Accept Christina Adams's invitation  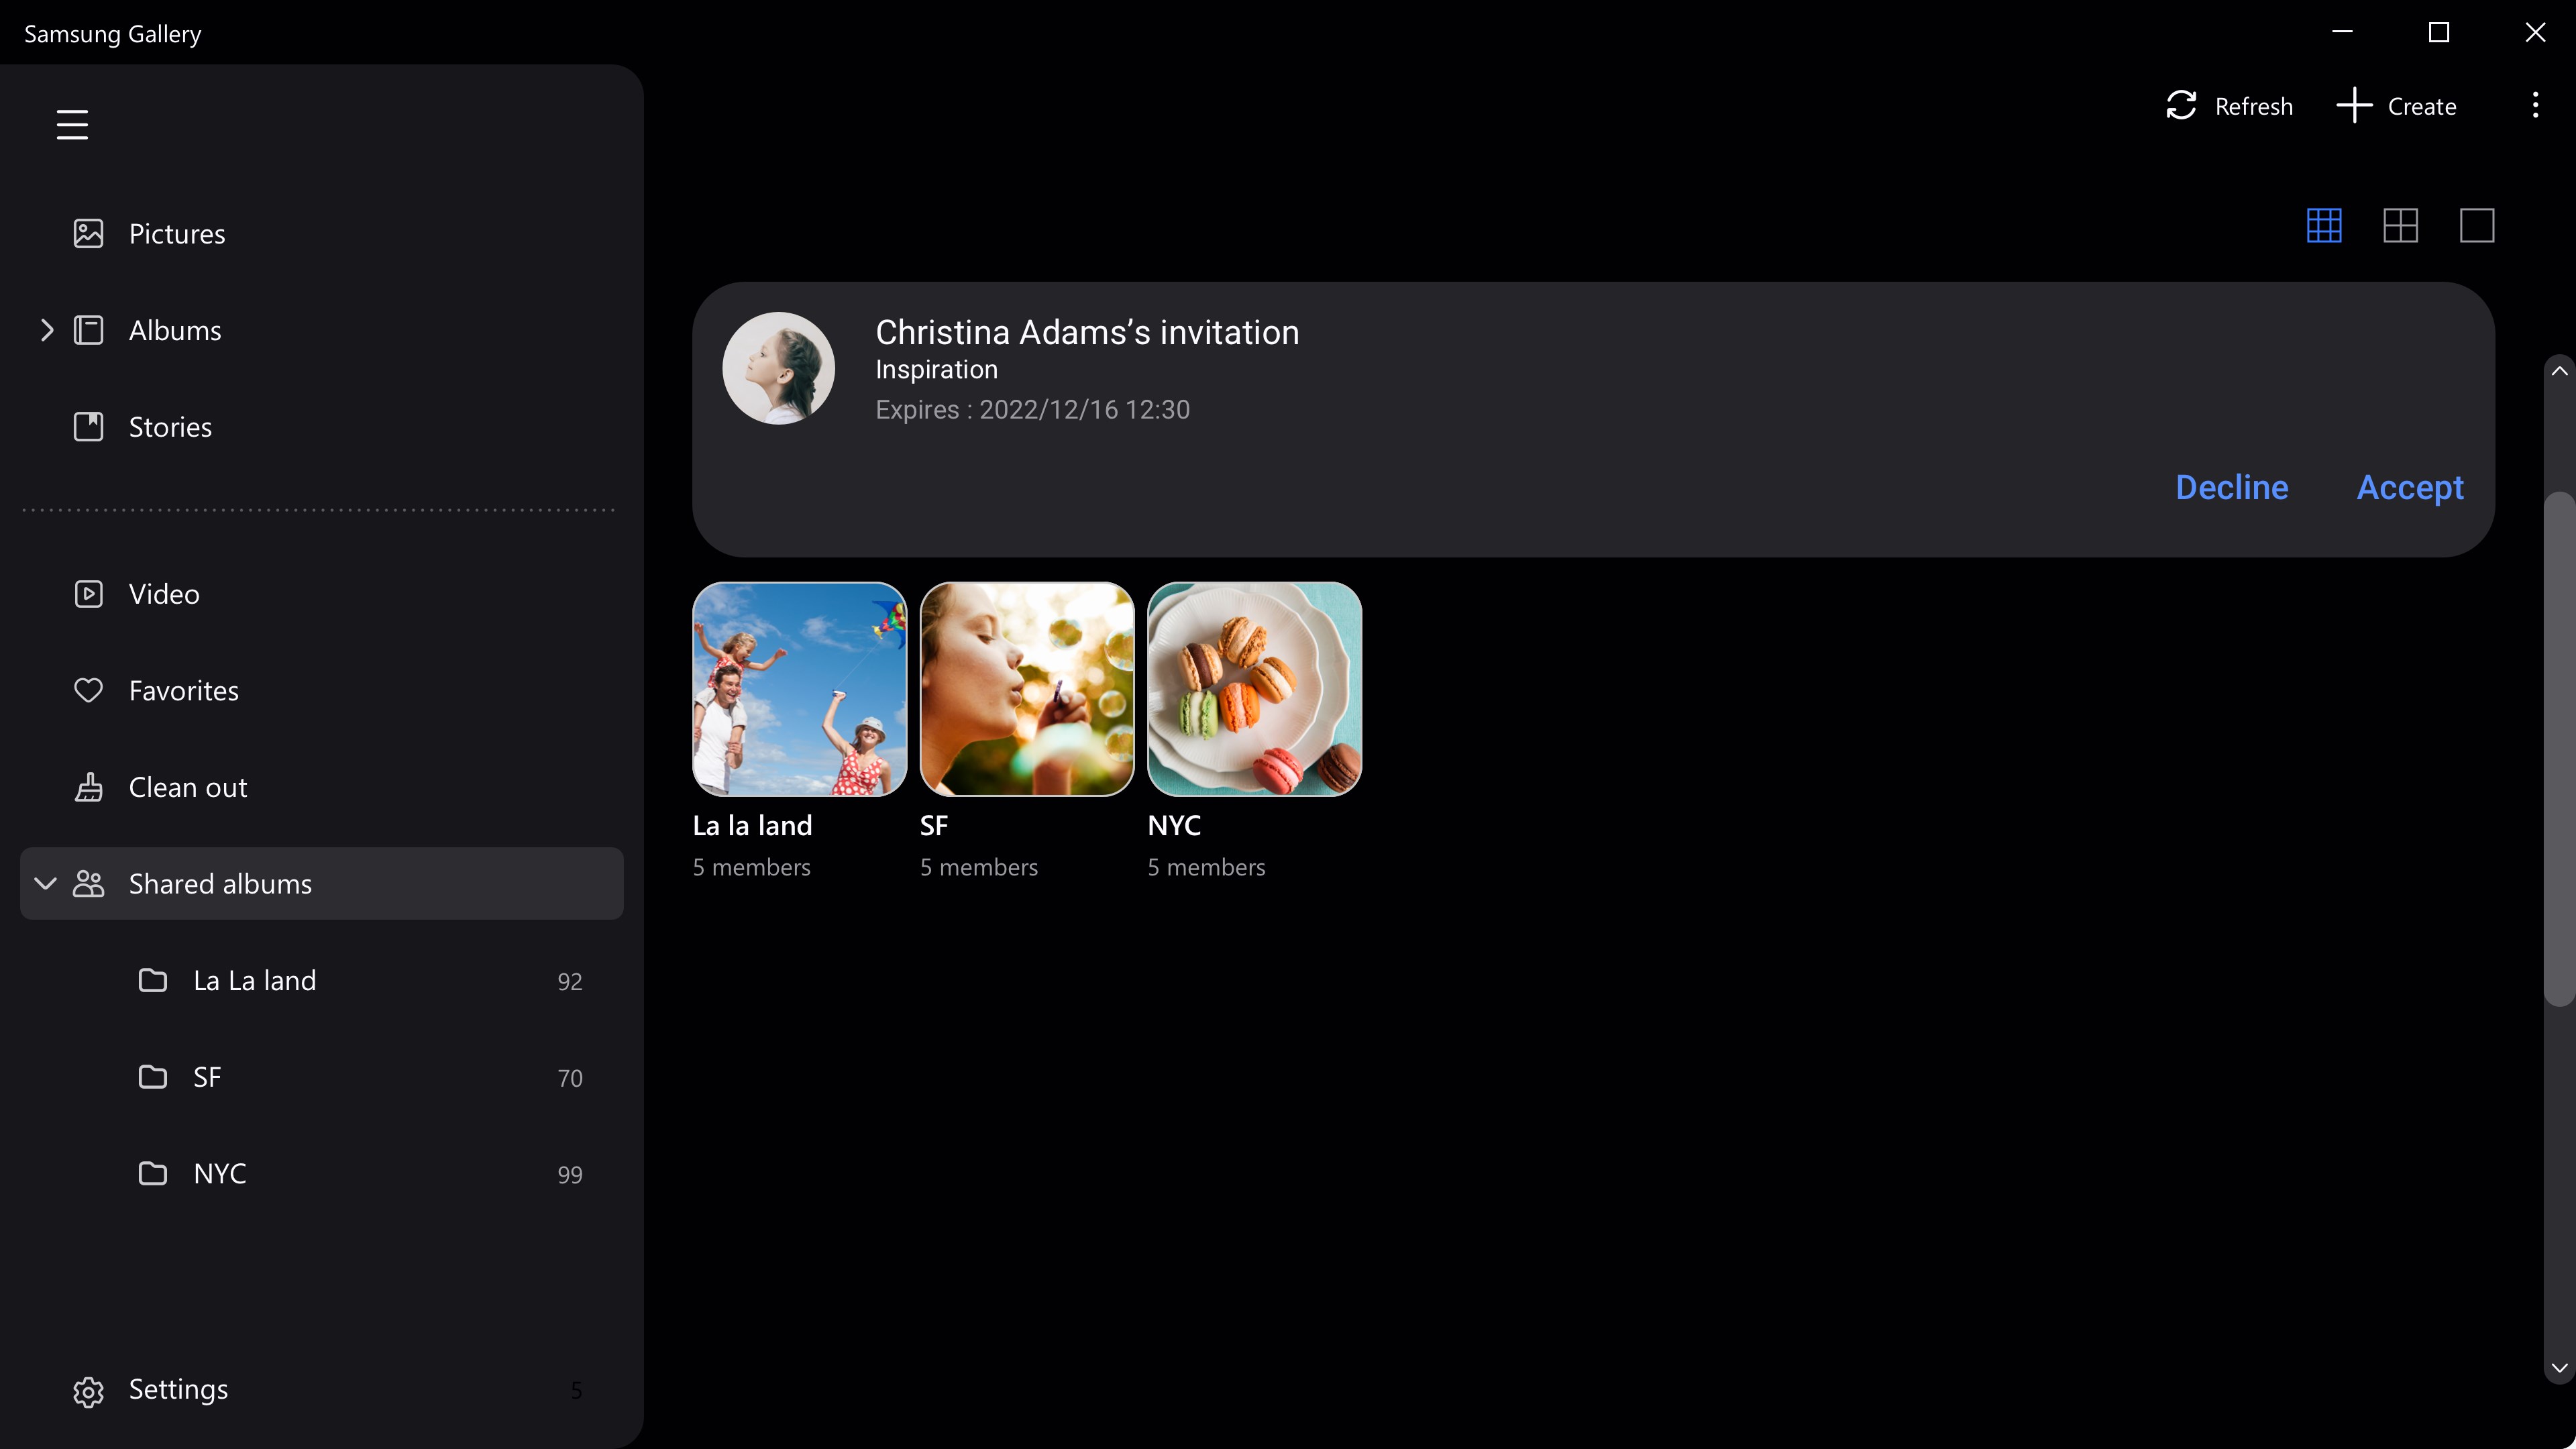[2409, 488]
